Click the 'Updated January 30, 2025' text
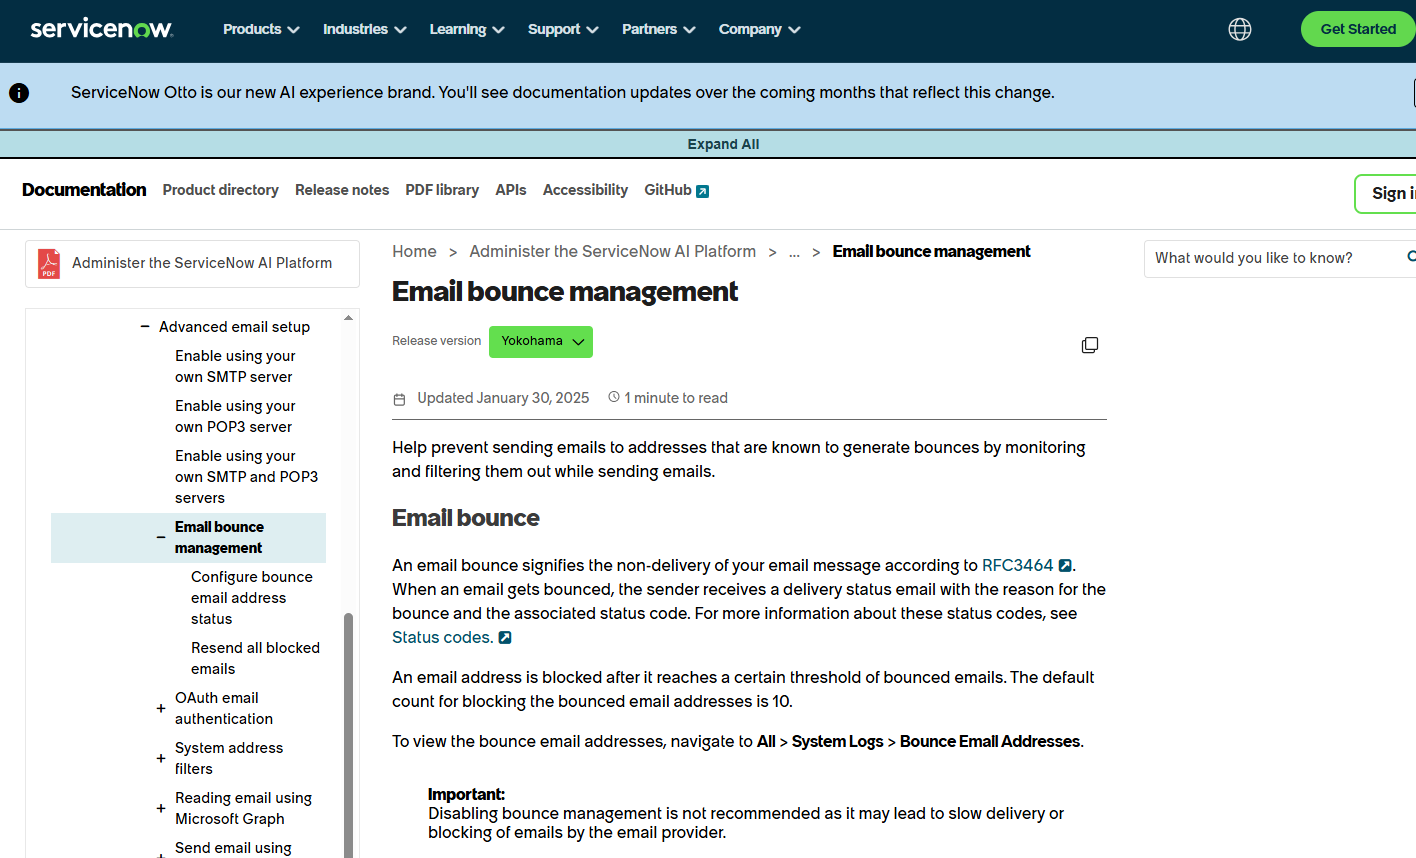This screenshot has height=858, width=1416. (x=503, y=398)
